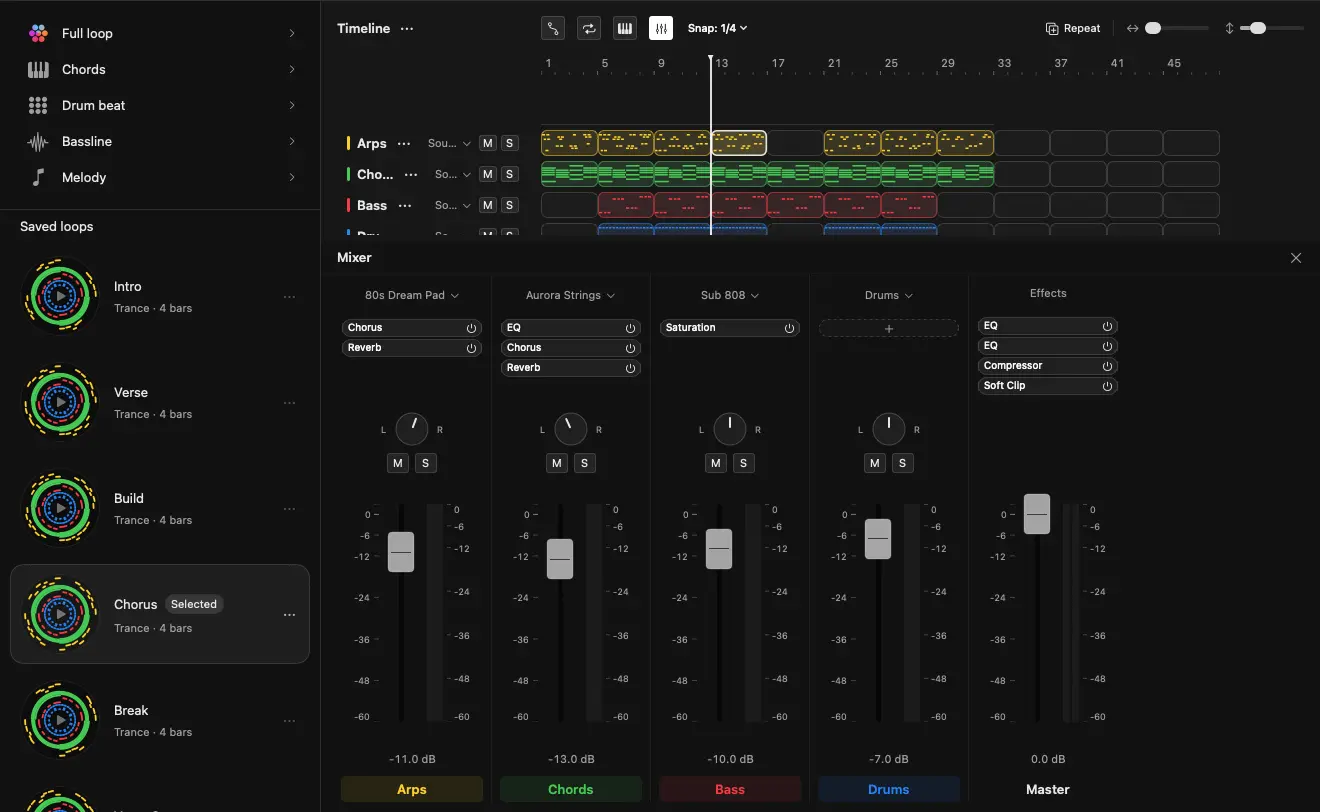1320x812 pixels.
Task: Open Arps track options ellipsis
Action: pyautogui.click(x=404, y=144)
